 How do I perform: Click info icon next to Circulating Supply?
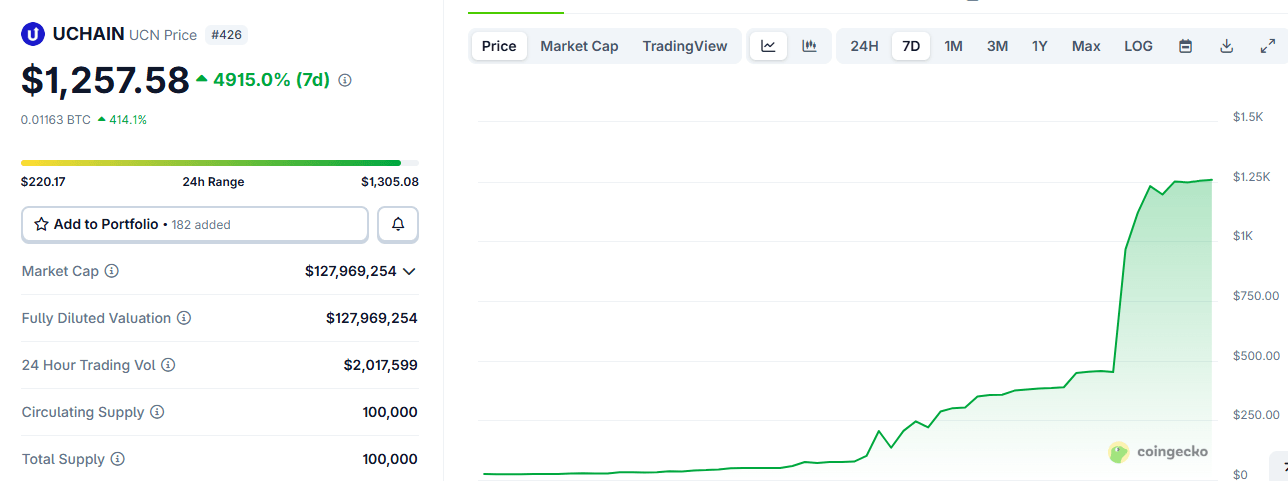coord(157,412)
